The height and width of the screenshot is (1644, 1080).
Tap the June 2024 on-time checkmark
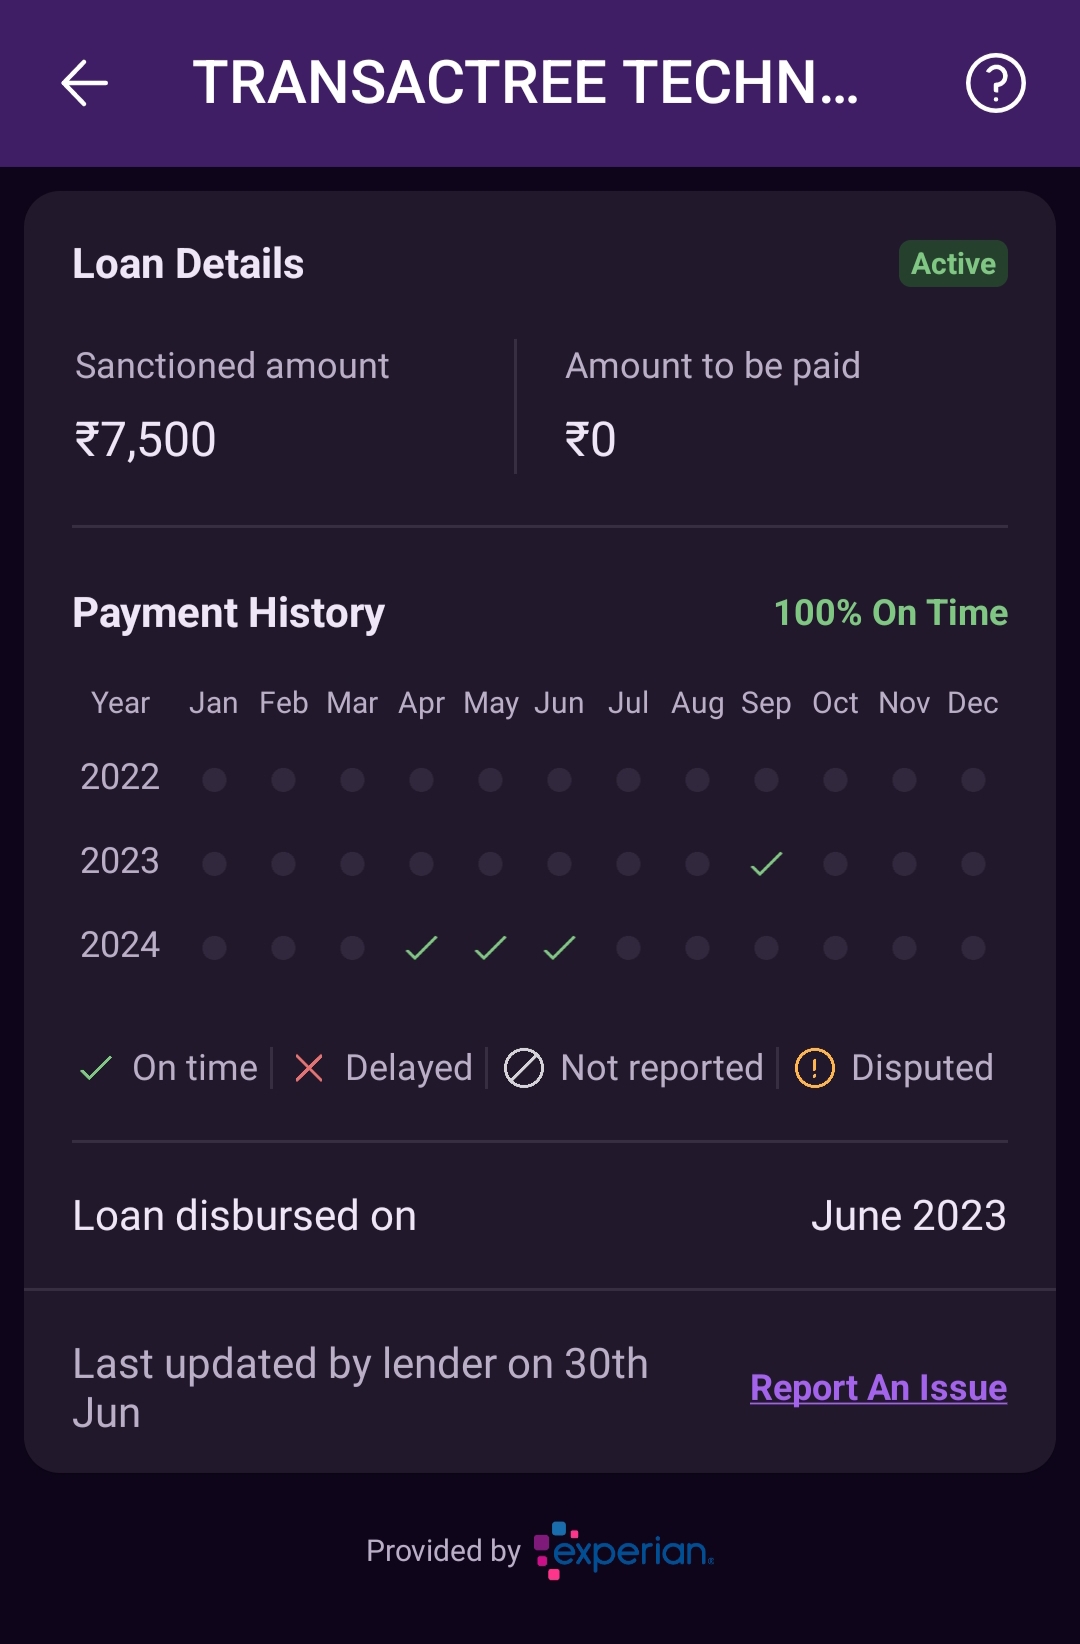(x=559, y=947)
